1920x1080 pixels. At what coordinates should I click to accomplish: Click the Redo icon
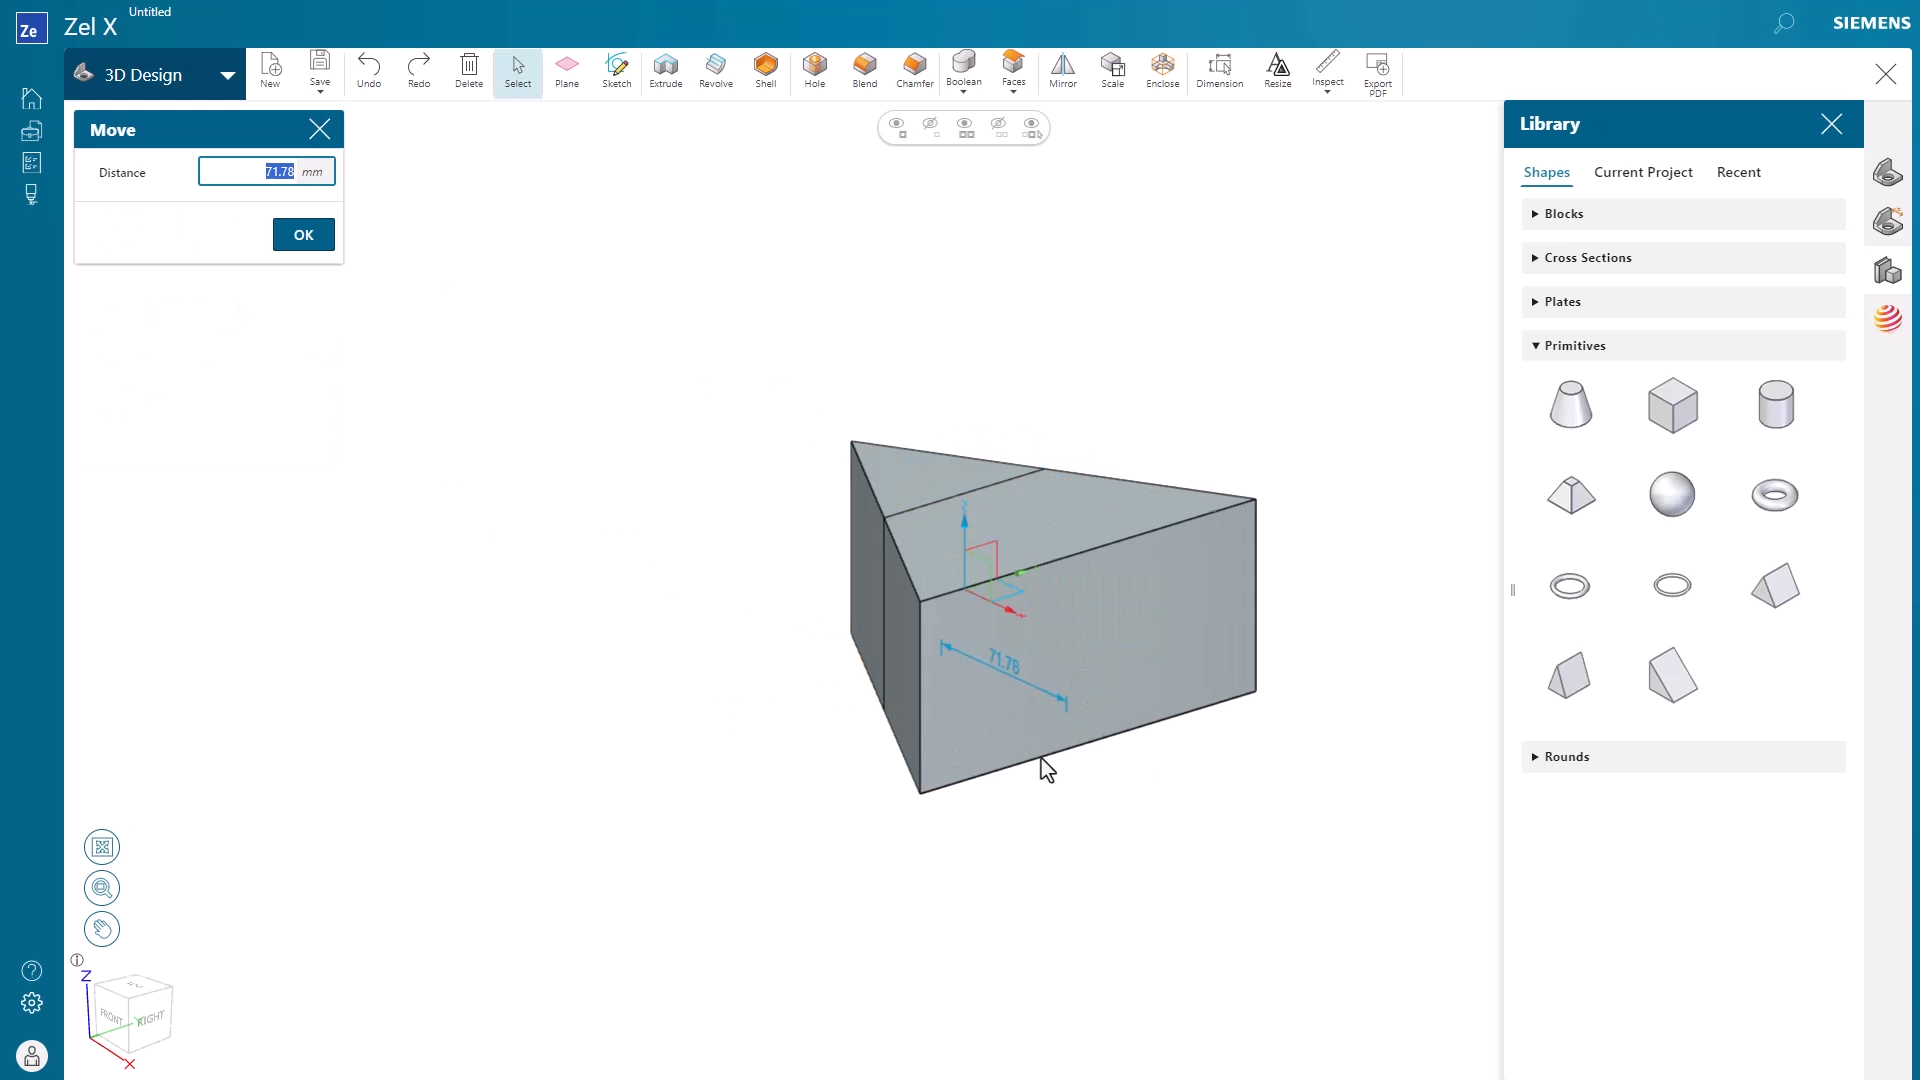[419, 71]
